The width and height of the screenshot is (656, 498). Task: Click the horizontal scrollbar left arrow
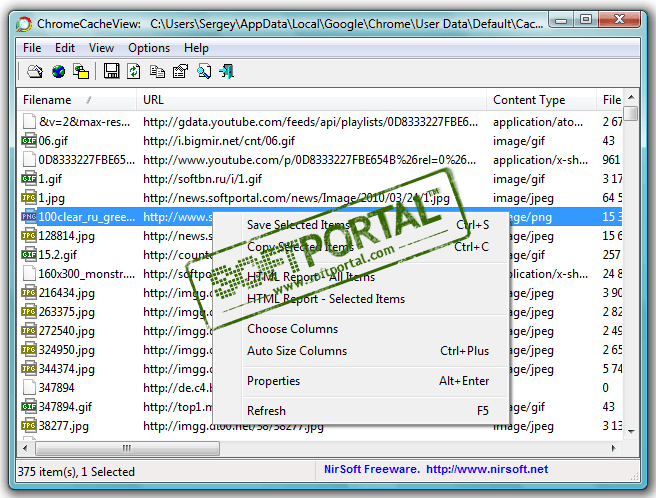(26, 449)
